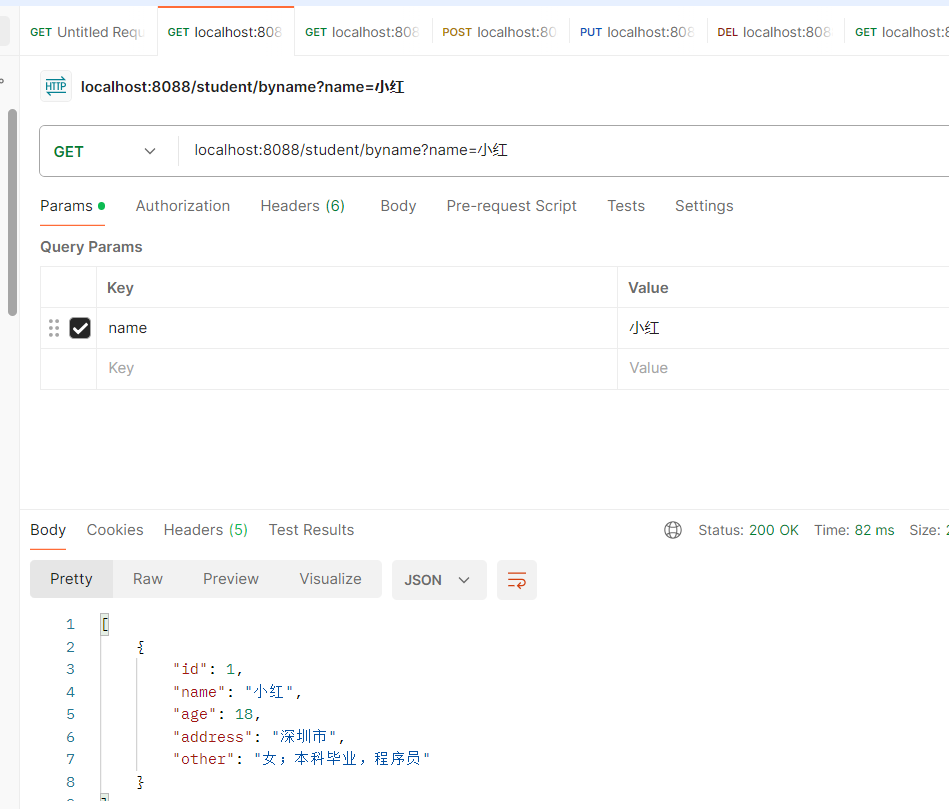
Task: Open the Pre-request Script tab
Action: (x=511, y=206)
